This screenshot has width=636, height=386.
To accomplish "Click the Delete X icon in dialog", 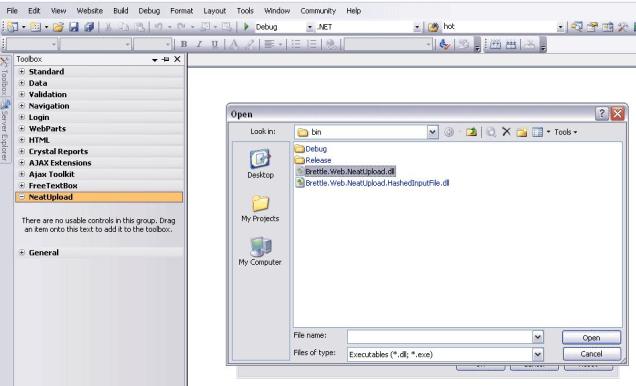I will [x=506, y=131].
